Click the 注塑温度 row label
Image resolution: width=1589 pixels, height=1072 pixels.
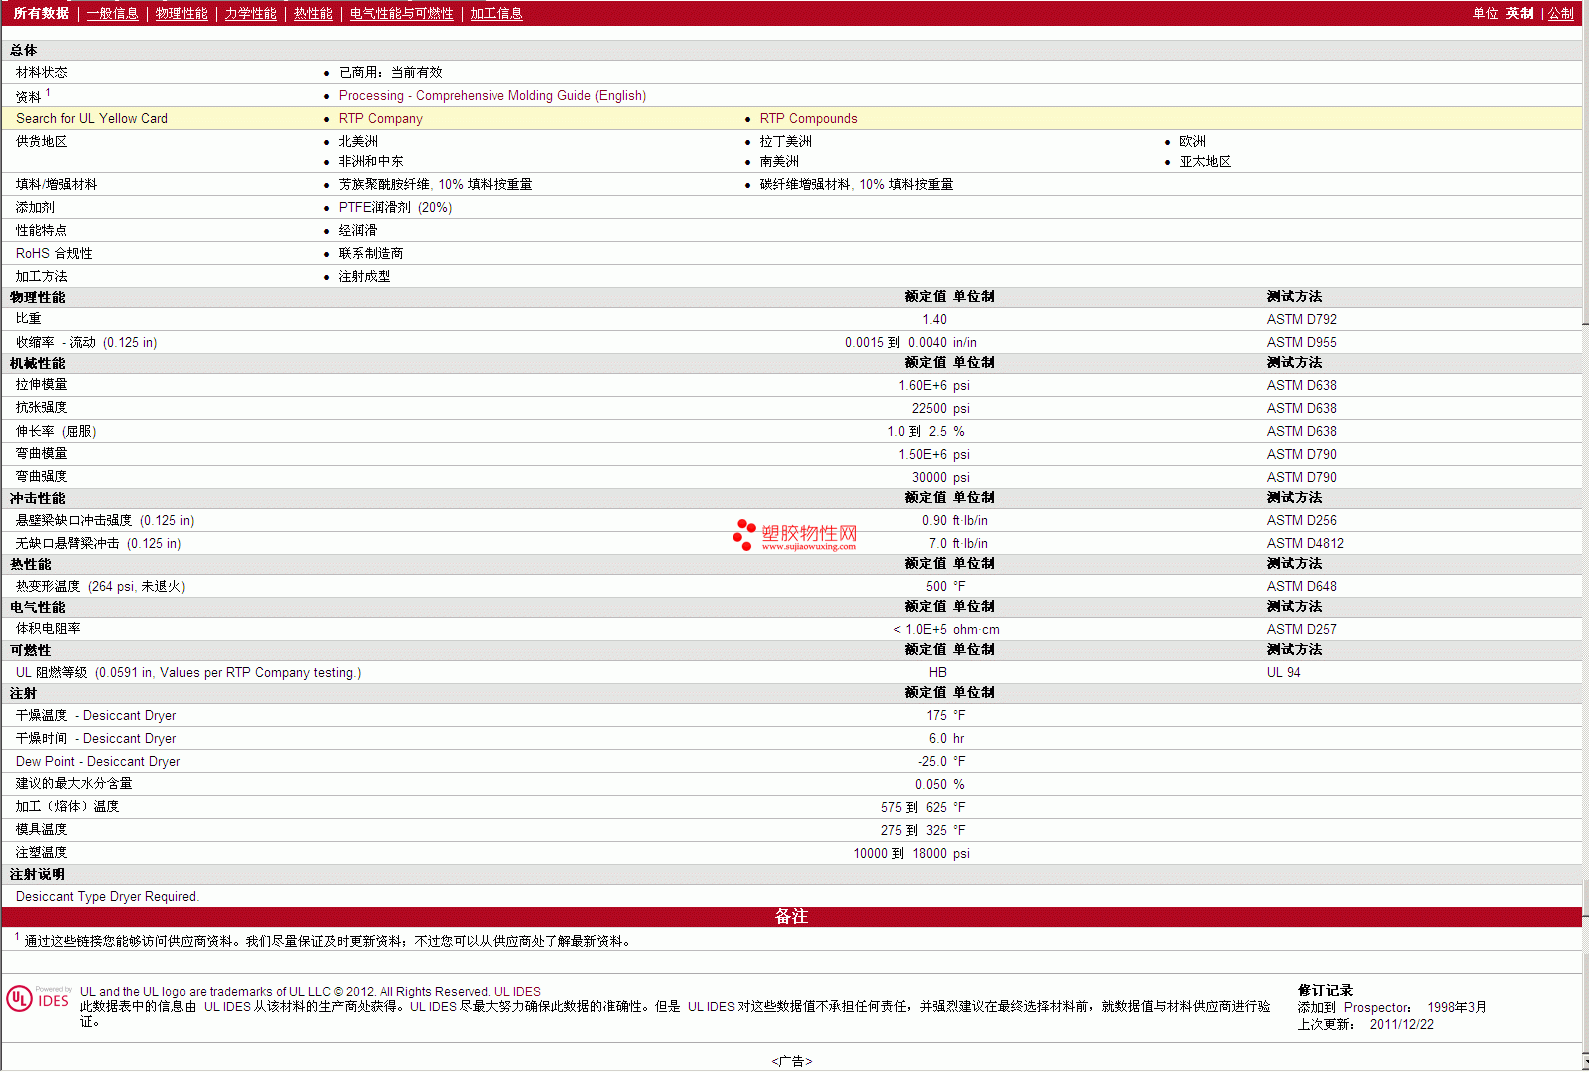pos(41,853)
